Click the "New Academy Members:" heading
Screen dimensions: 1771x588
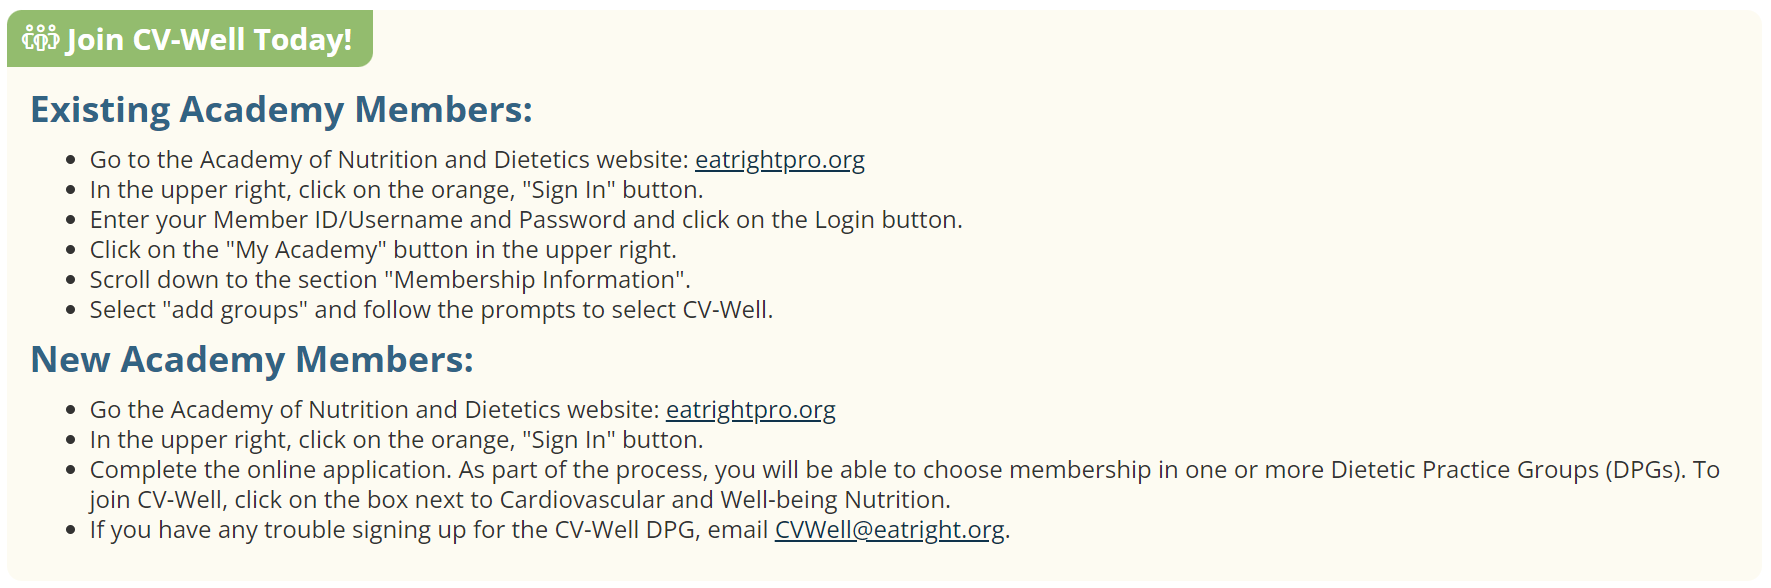pyautogui.click(x=252, y=360)
